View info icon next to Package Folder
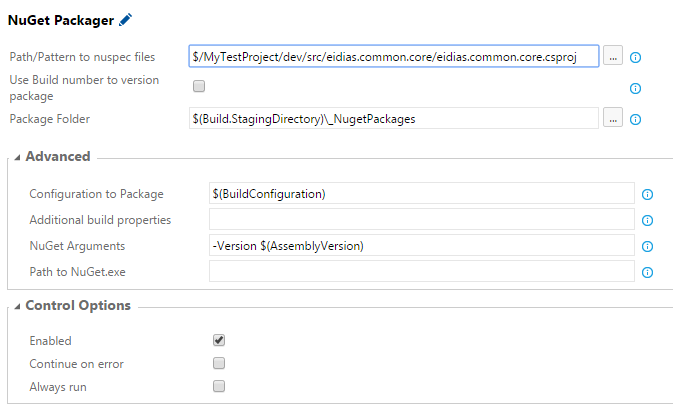Viewport: 673px width, 418px height. (635, 119)
